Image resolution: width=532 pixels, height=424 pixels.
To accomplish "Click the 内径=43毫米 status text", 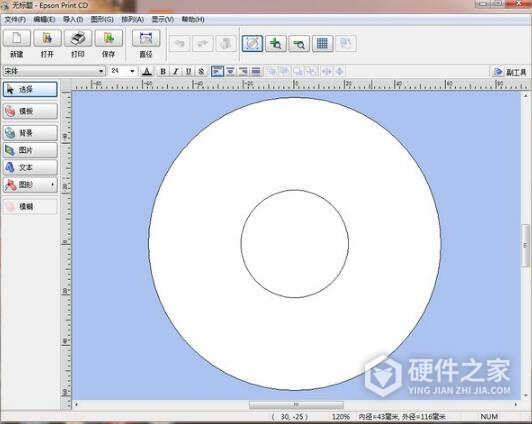I will point(378,417).
